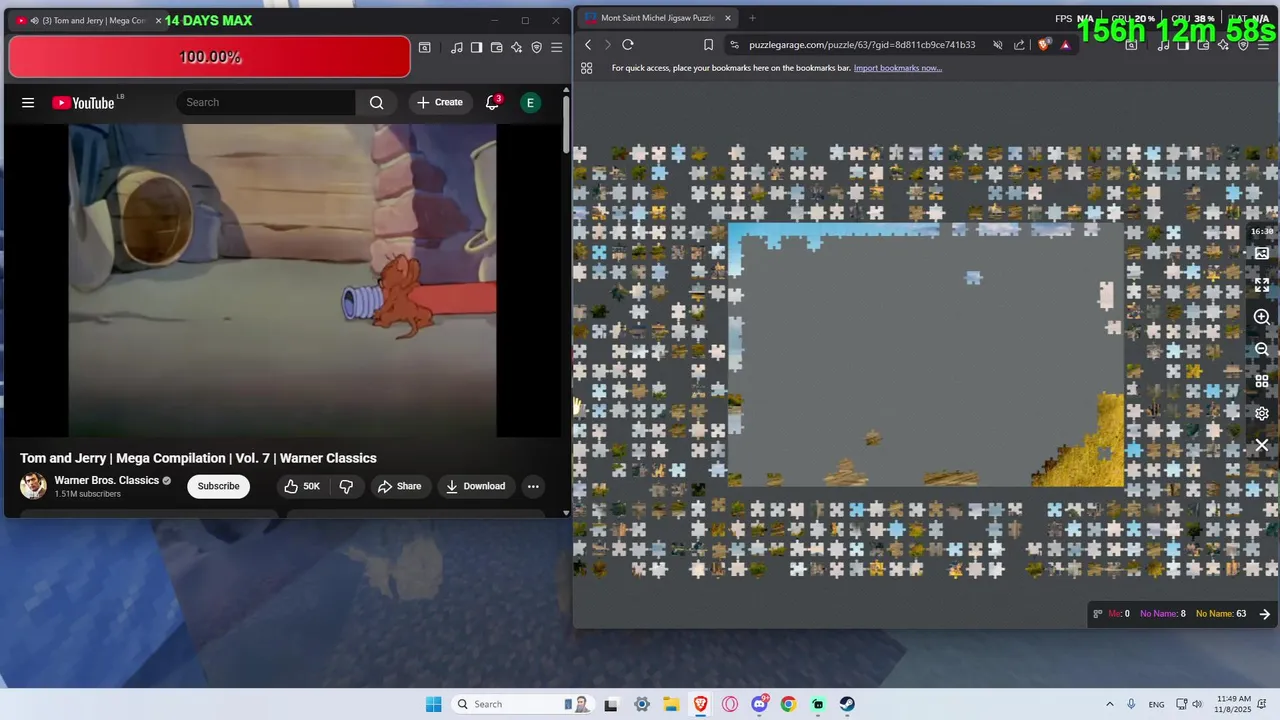
Task: Click muted autoplay icon in puzzle address bar
Action: tap(997, 45)
